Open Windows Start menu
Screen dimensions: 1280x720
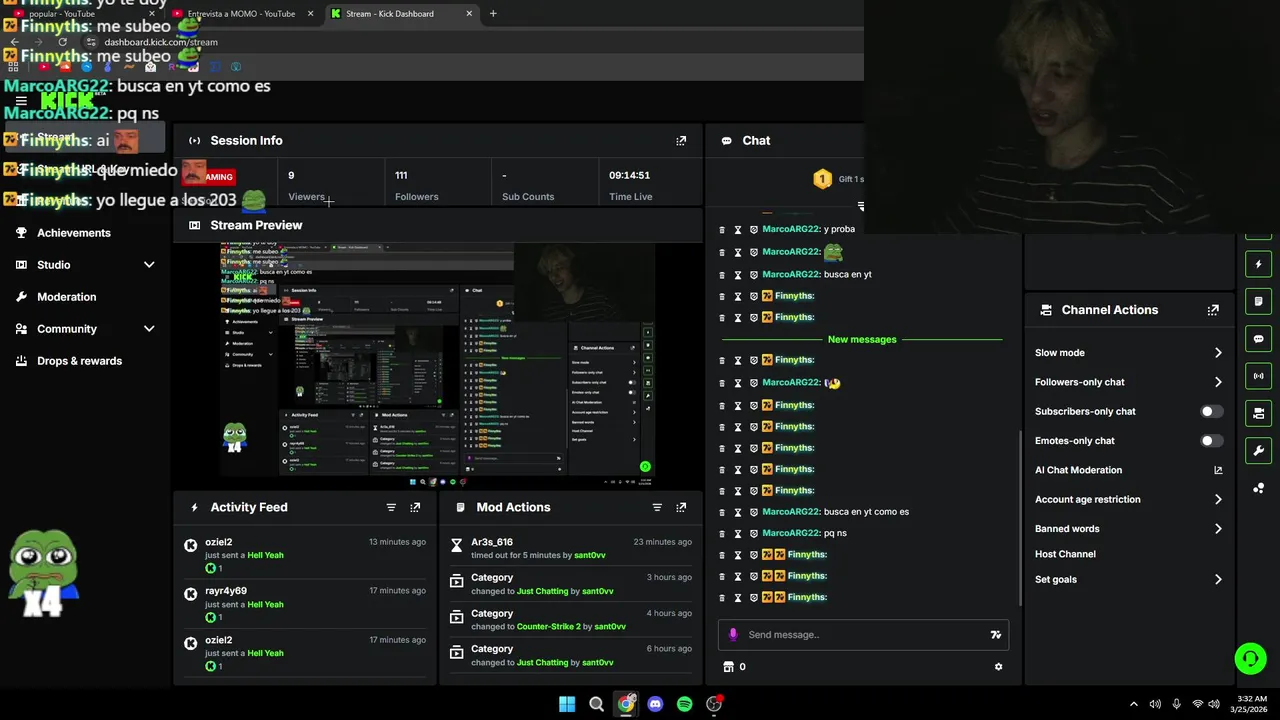(567, 704)
